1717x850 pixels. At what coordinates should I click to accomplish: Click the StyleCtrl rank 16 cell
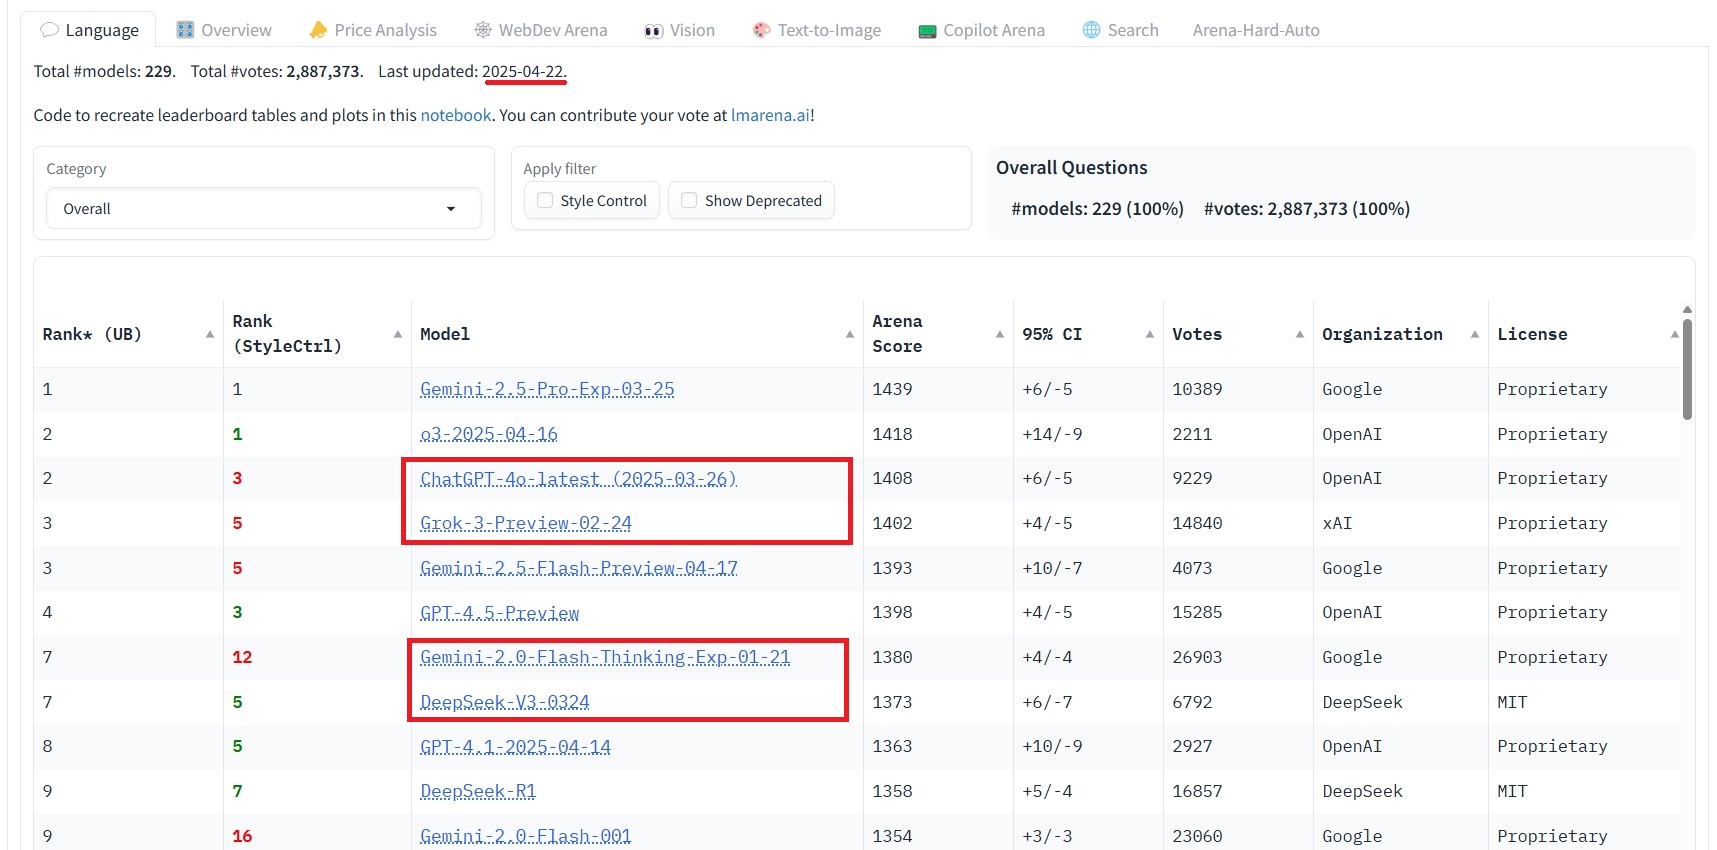pyautogui.click(x=317, y=836)
